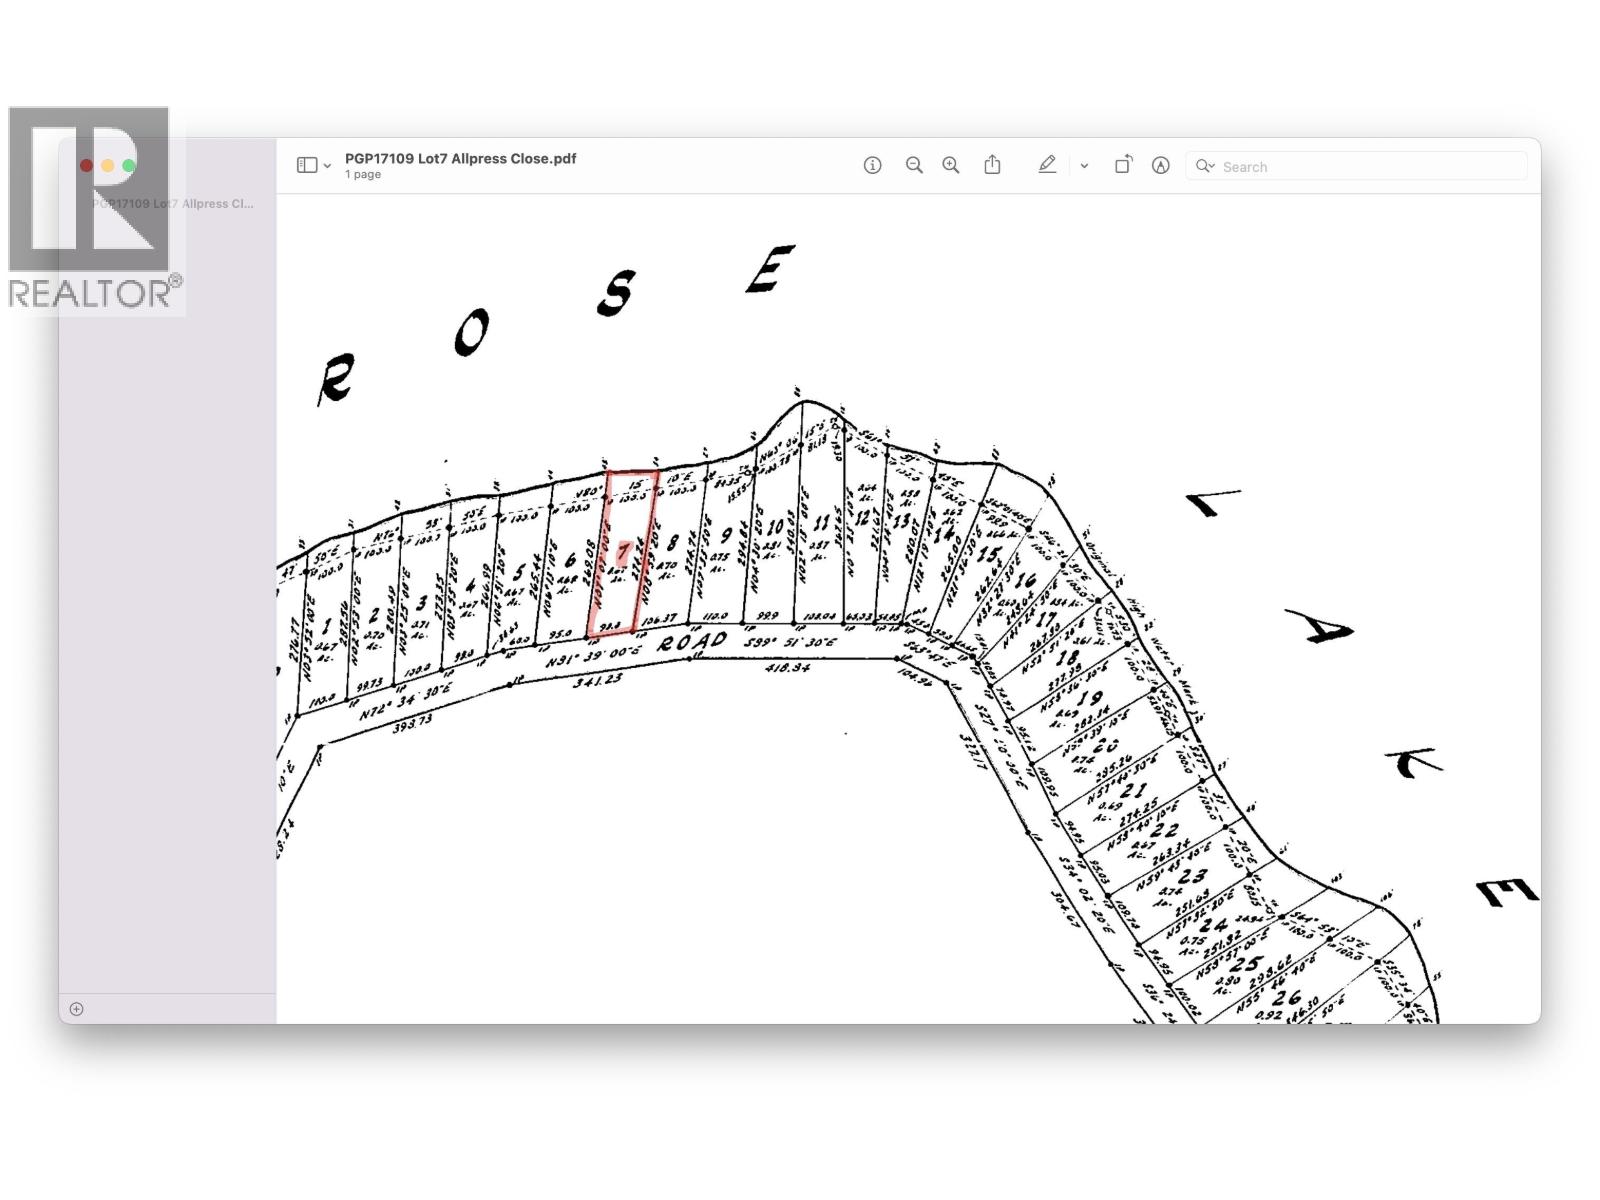
Task: Open the sidebar view options chevron
Action: [x=327, y=166]
